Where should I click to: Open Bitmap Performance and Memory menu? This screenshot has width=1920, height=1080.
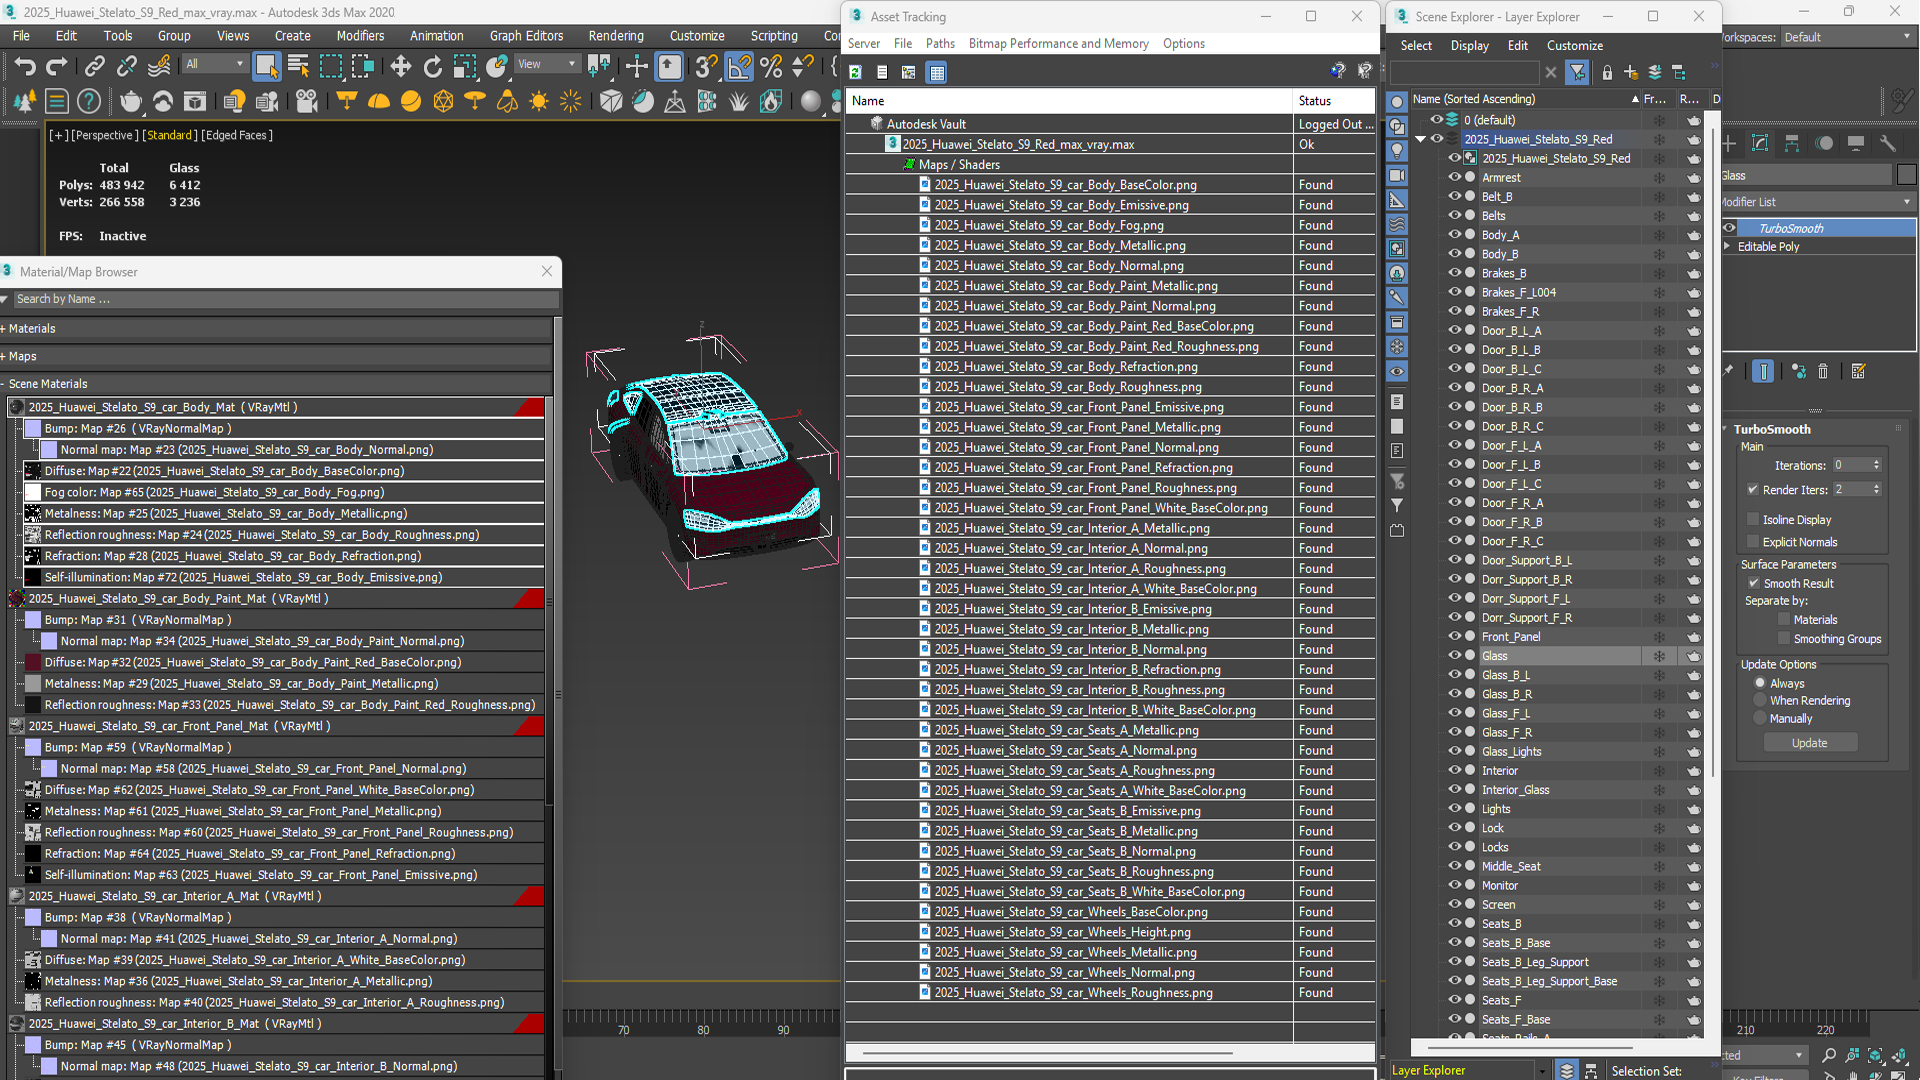[1058, 43]
